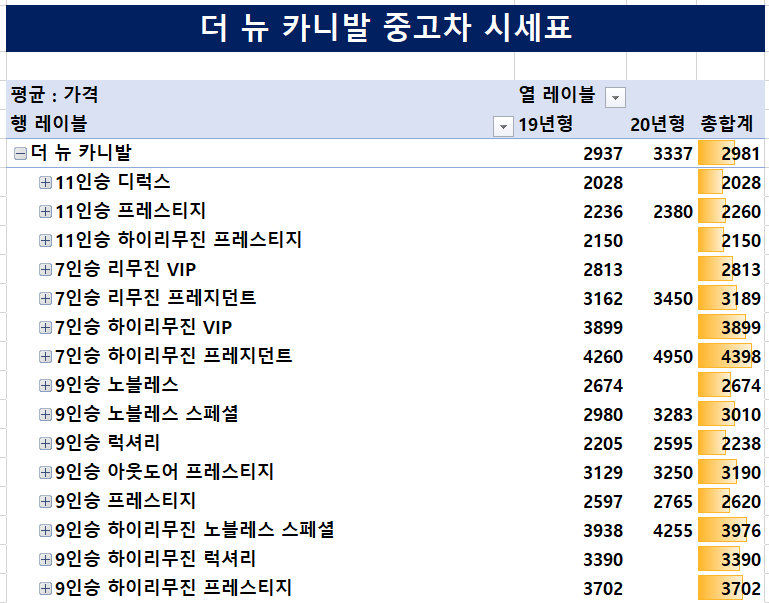Click the 4260 value cell
Image resolution: width=769 pixels, height=603 pixels.
[603, 356]
